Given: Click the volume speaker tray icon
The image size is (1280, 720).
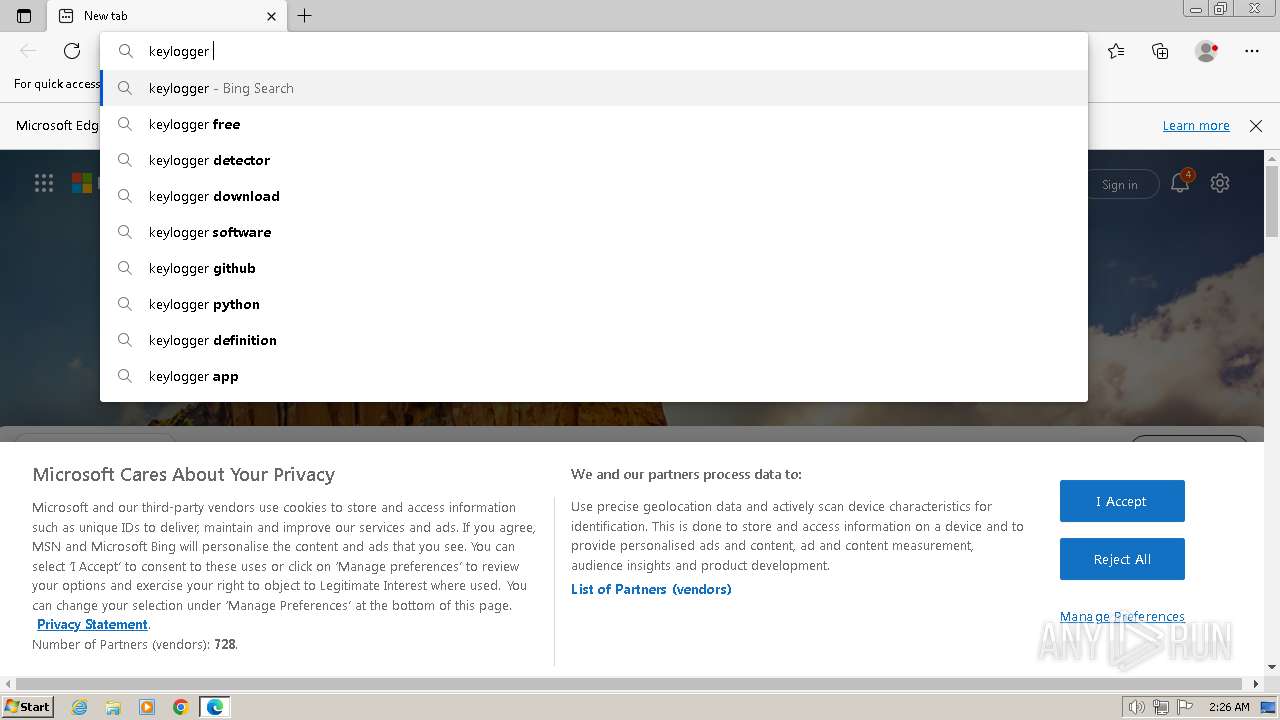Looking at the screenshot, I should pyautogui.click(x=1136, y=707).
